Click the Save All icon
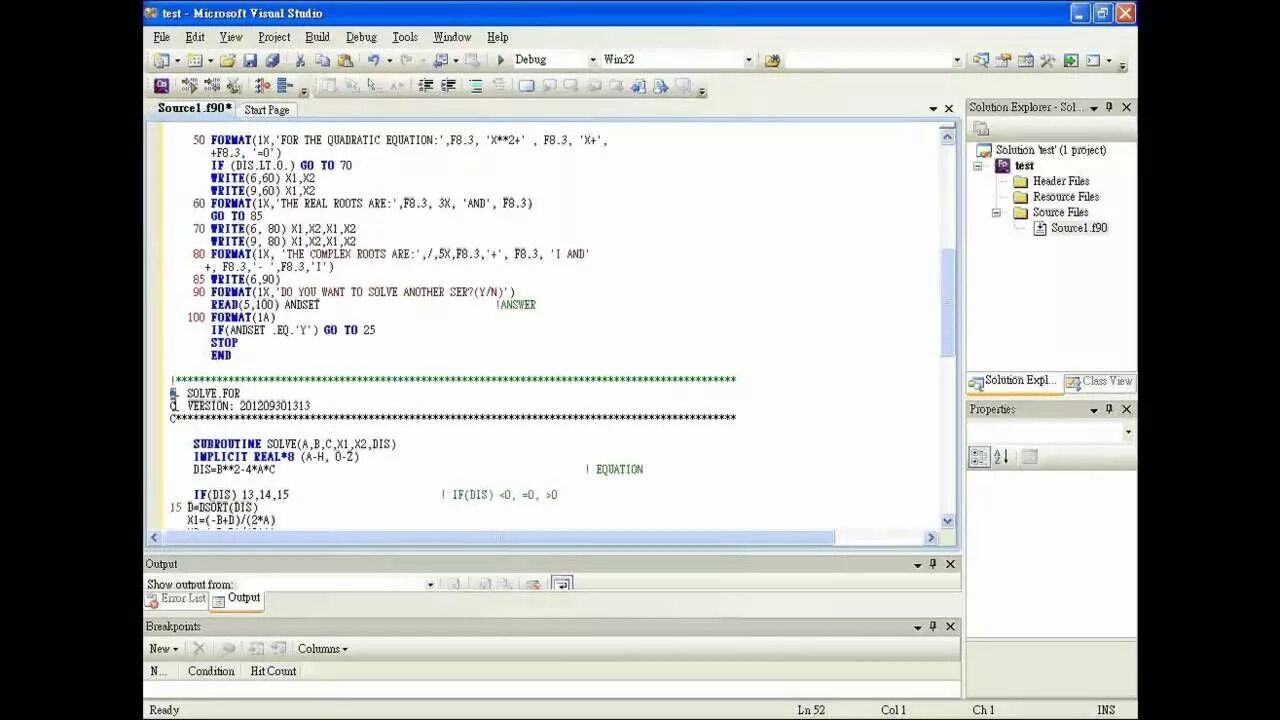The image size is (1280, 720). pos(272,60)
